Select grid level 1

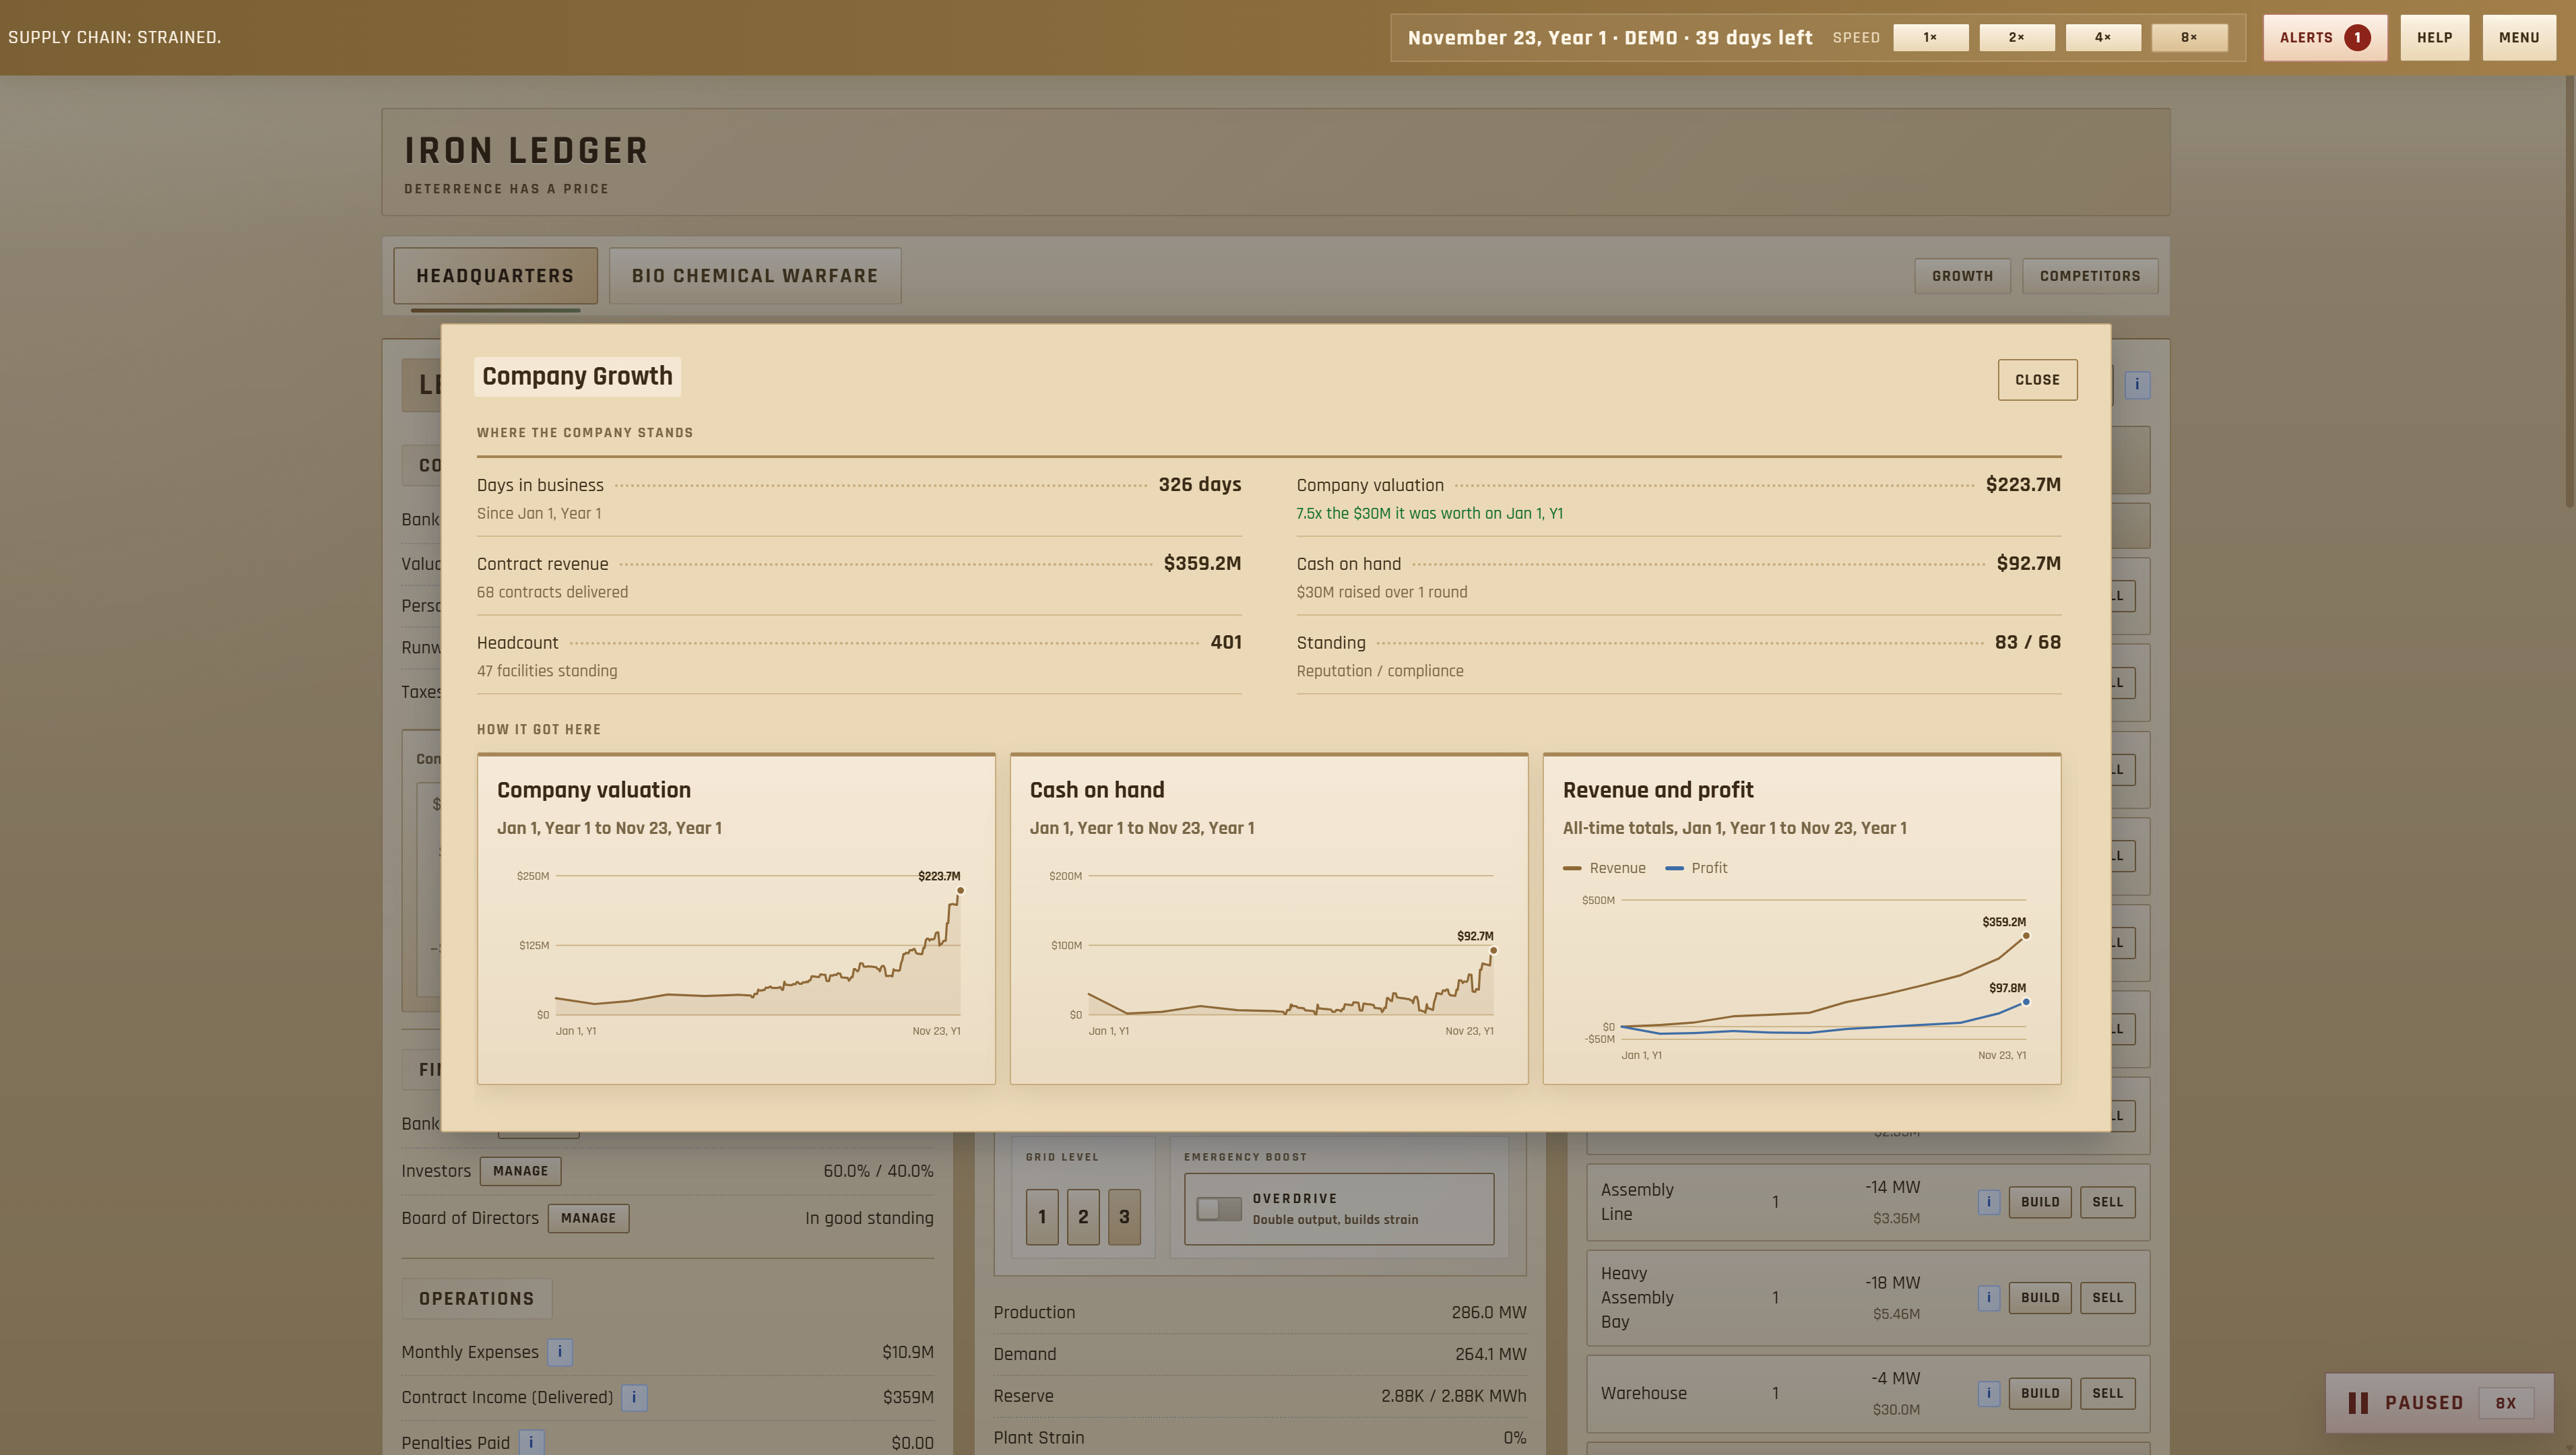coord(1042,1216)
